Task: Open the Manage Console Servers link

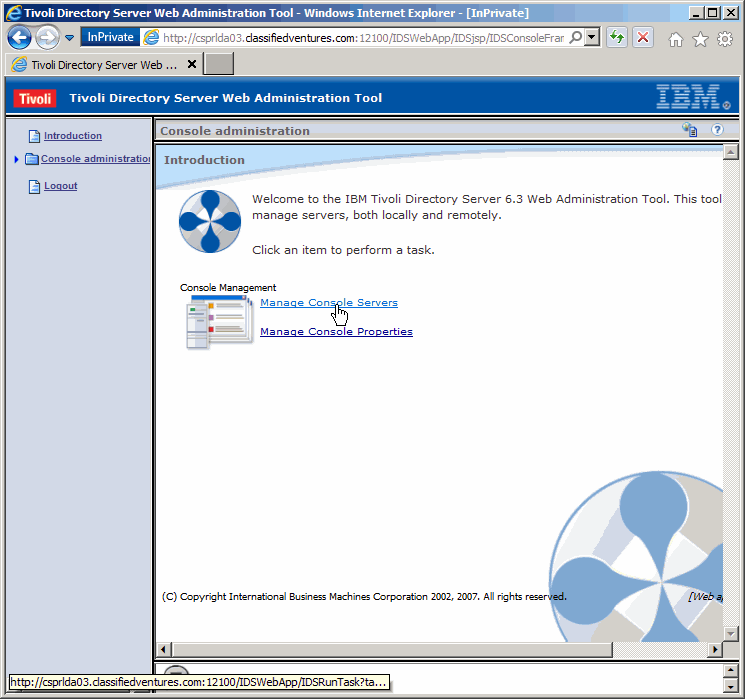Action: coord(328,303)
